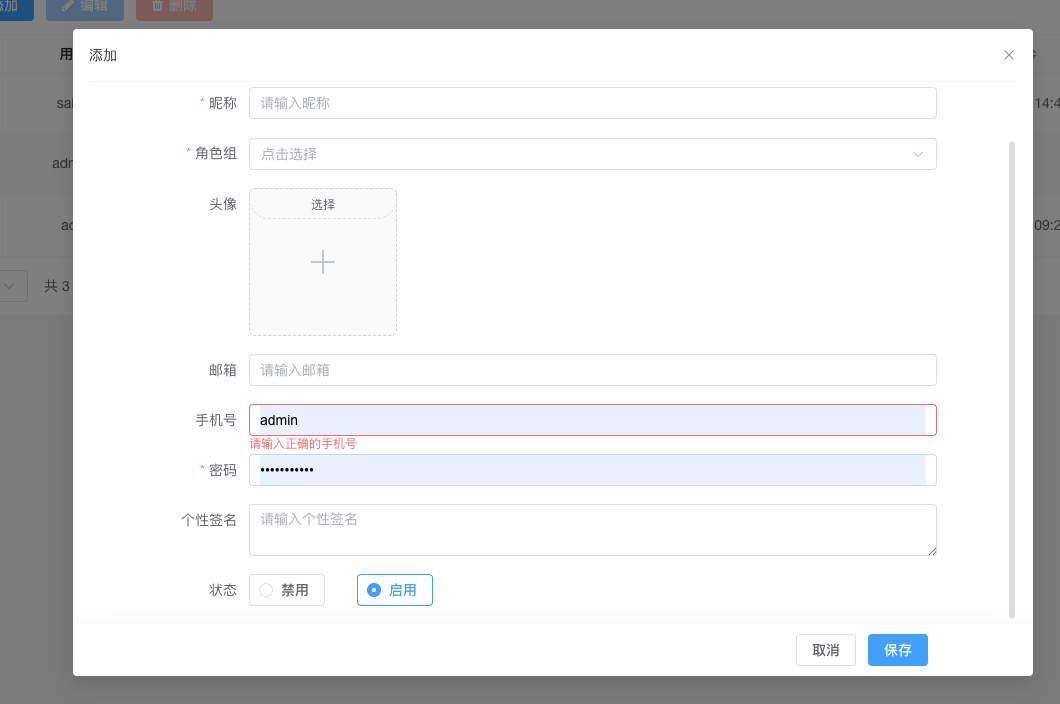Click the 编辑 button behind the dialog
This screenshot has width=1060, height=704.
click(85, 7)
